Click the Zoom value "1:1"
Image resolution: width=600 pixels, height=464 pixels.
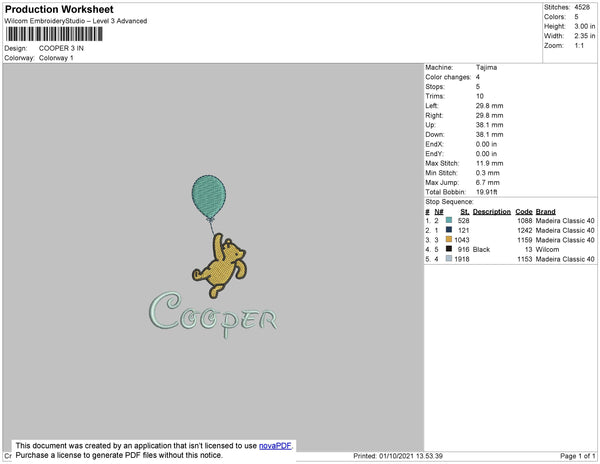[579, 46]
